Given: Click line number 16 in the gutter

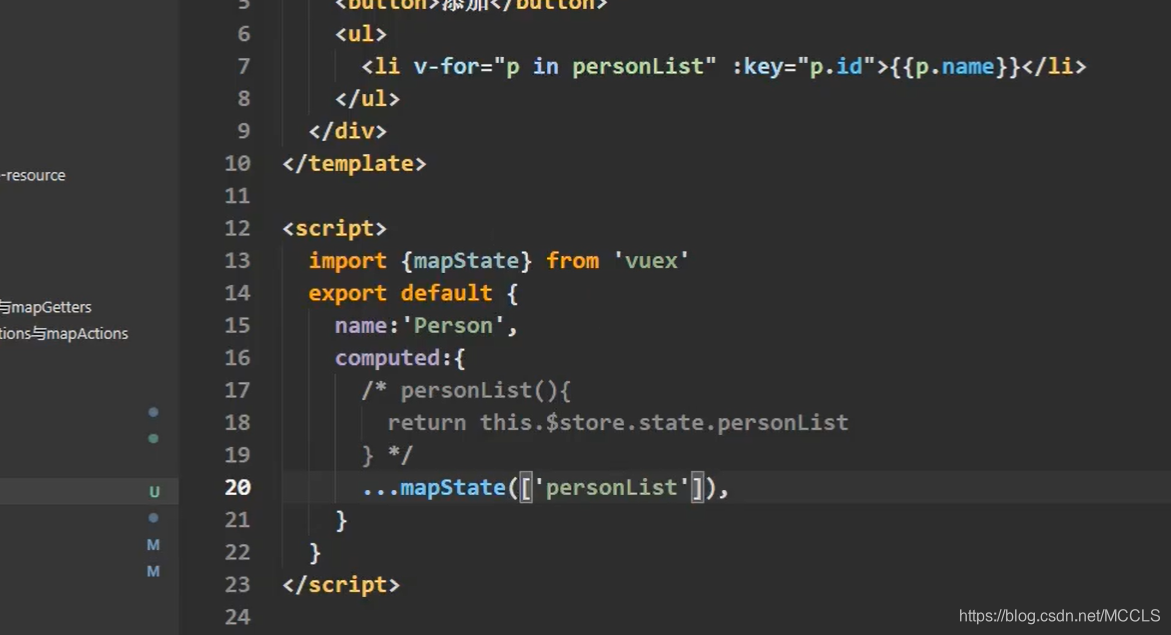Looking at the screenshot, I should [x=237, y=358].
